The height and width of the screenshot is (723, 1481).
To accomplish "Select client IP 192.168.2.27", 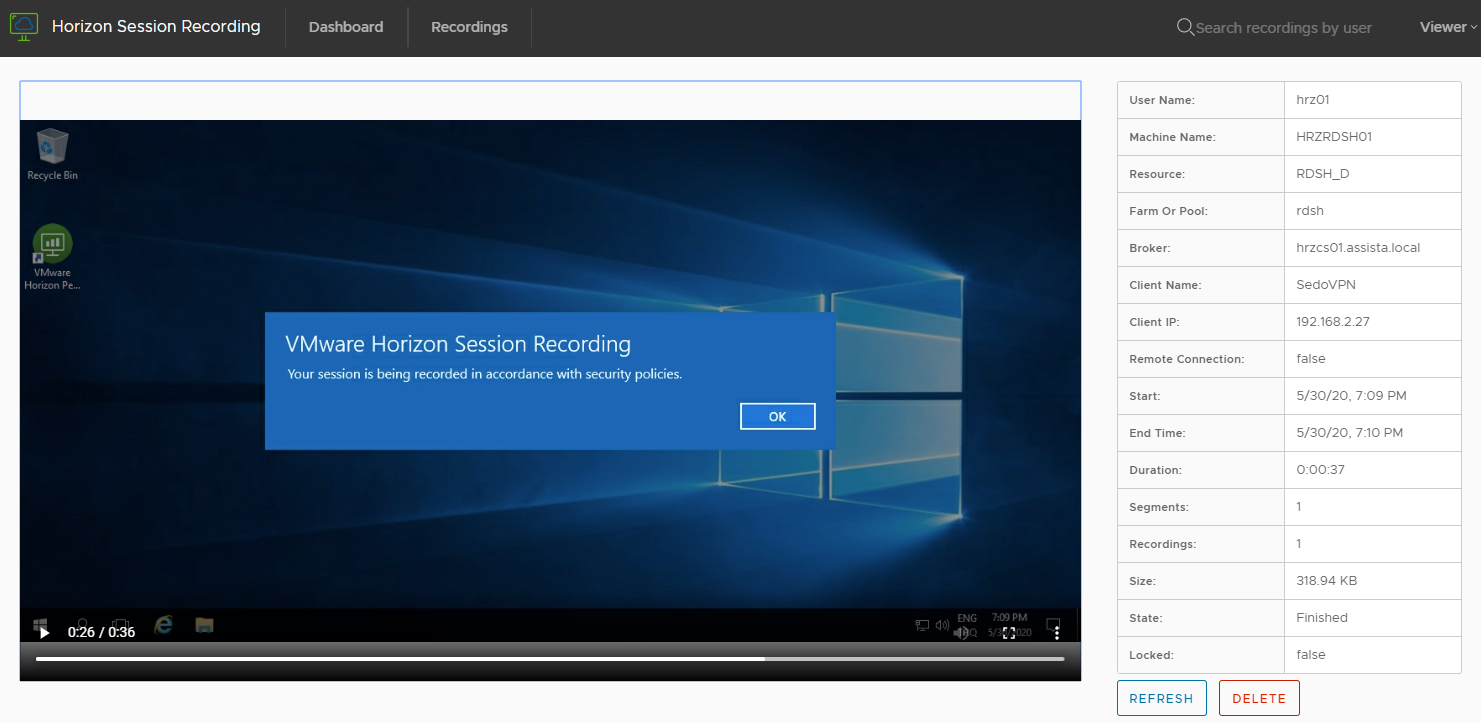I will (1333, 322).
